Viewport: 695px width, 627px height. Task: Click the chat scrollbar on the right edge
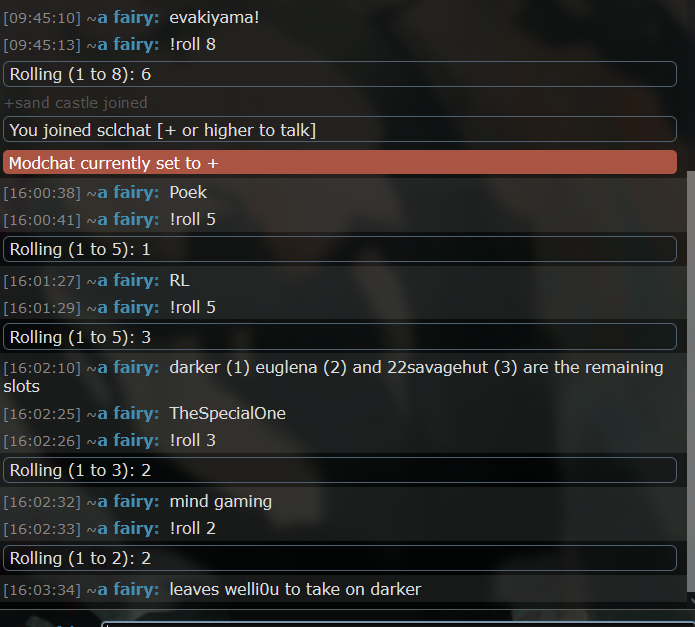[691, 381]
